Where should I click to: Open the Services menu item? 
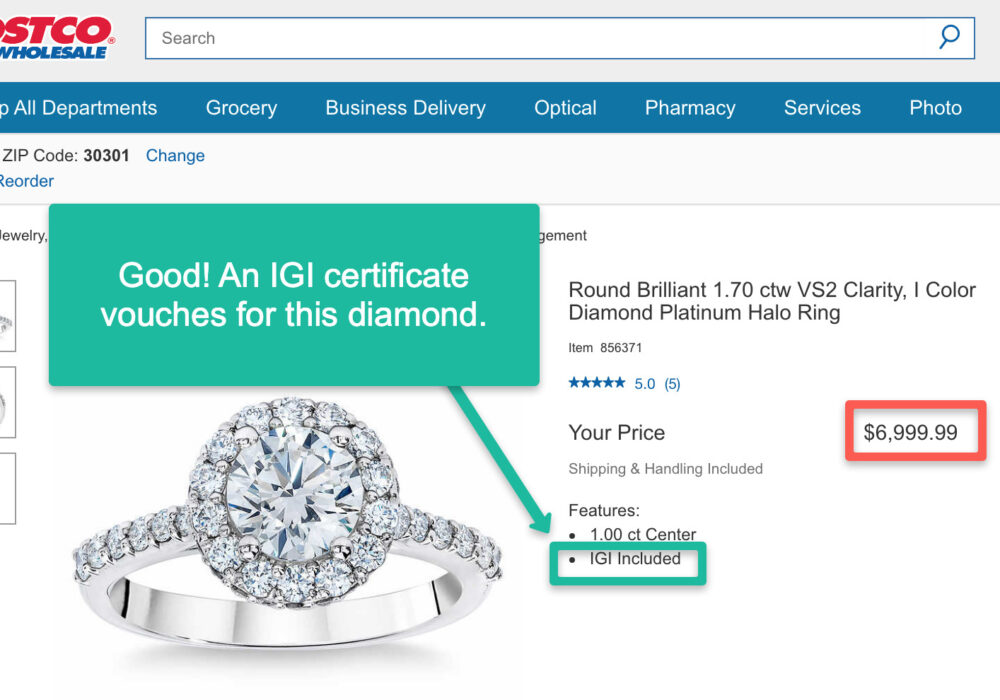pyautogui.click(x=822, y=108)
